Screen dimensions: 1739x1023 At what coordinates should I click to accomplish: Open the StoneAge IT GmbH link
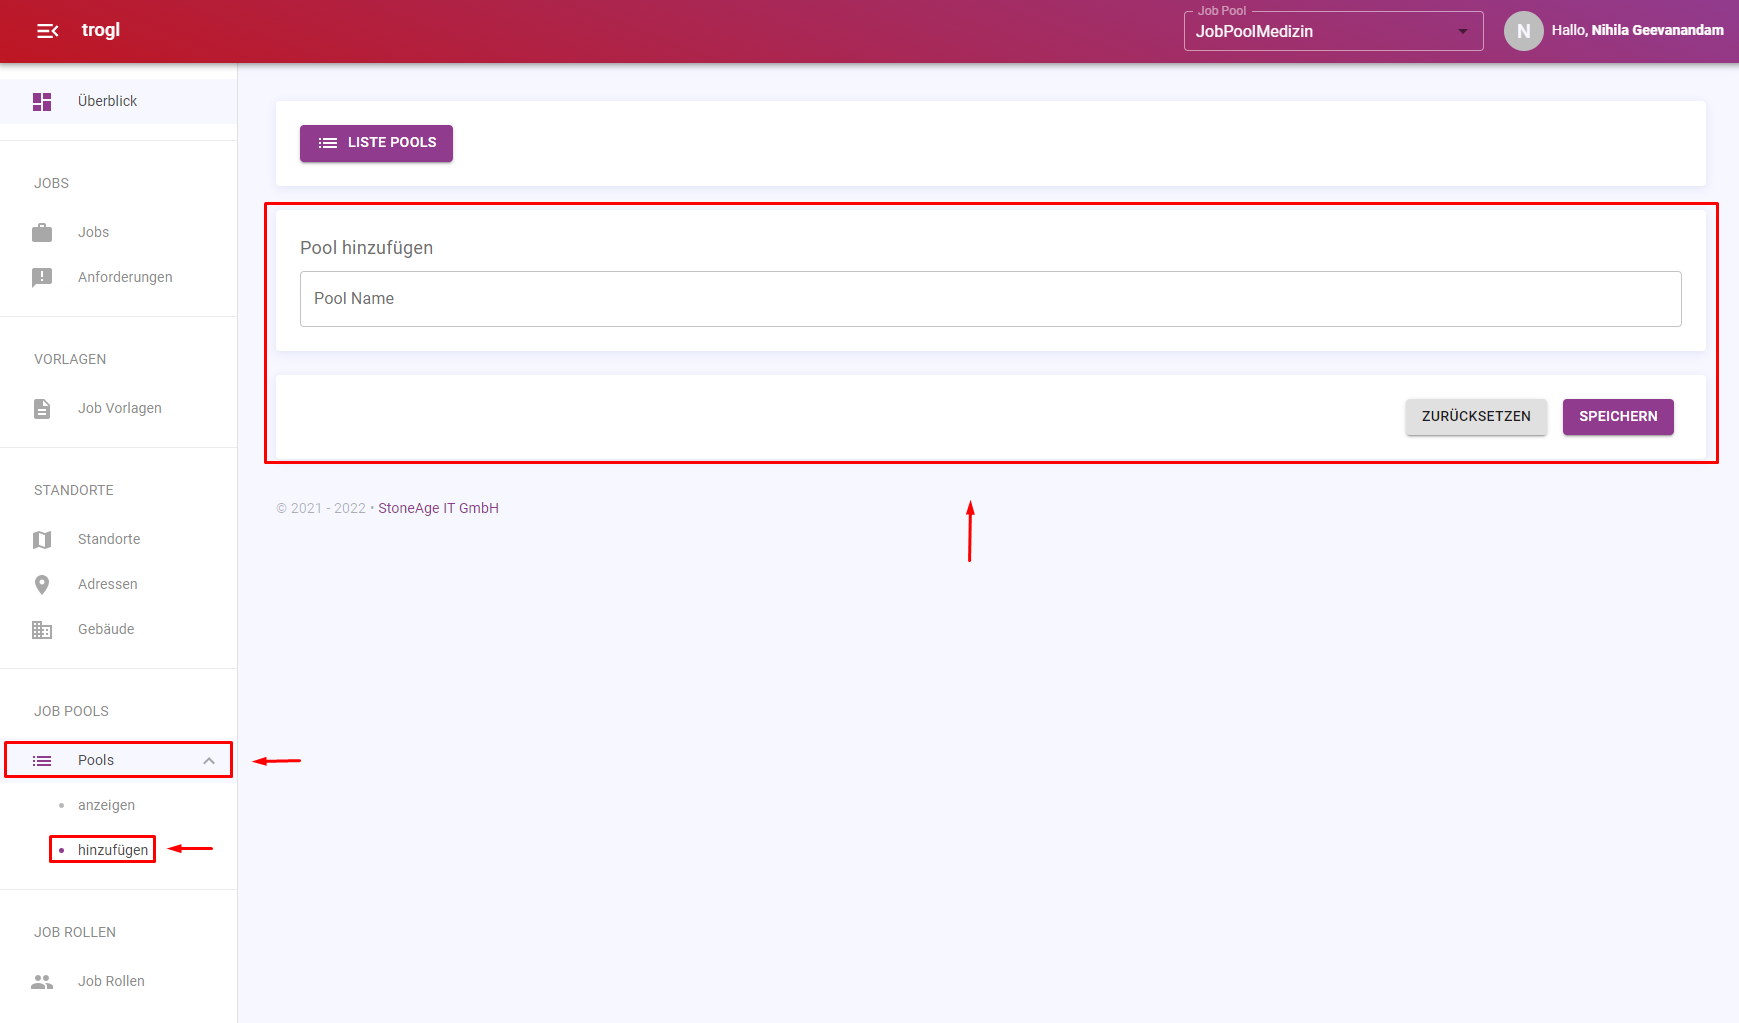438,508
